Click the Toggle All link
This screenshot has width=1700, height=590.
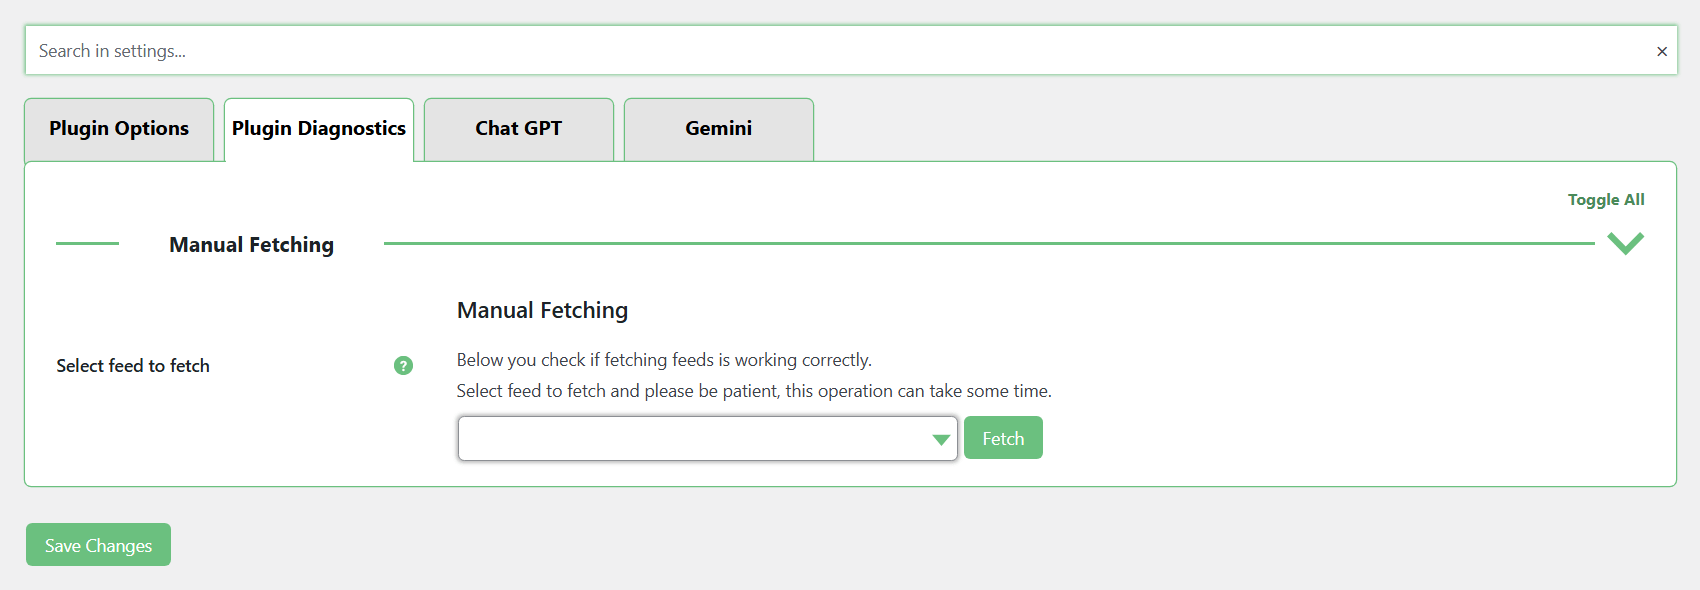(x=1605, y=200)
